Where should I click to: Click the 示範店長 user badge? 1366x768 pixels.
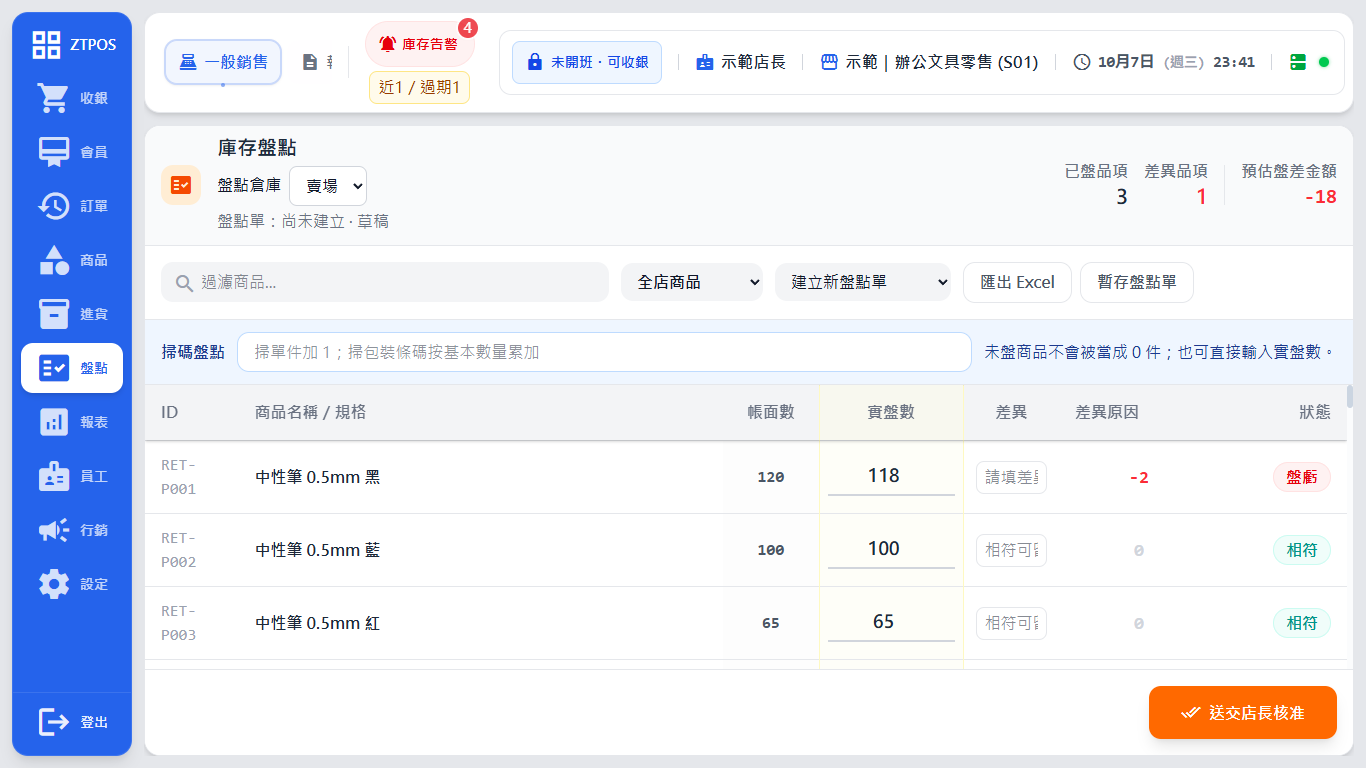pyautogui.click(x=741, y=62)
